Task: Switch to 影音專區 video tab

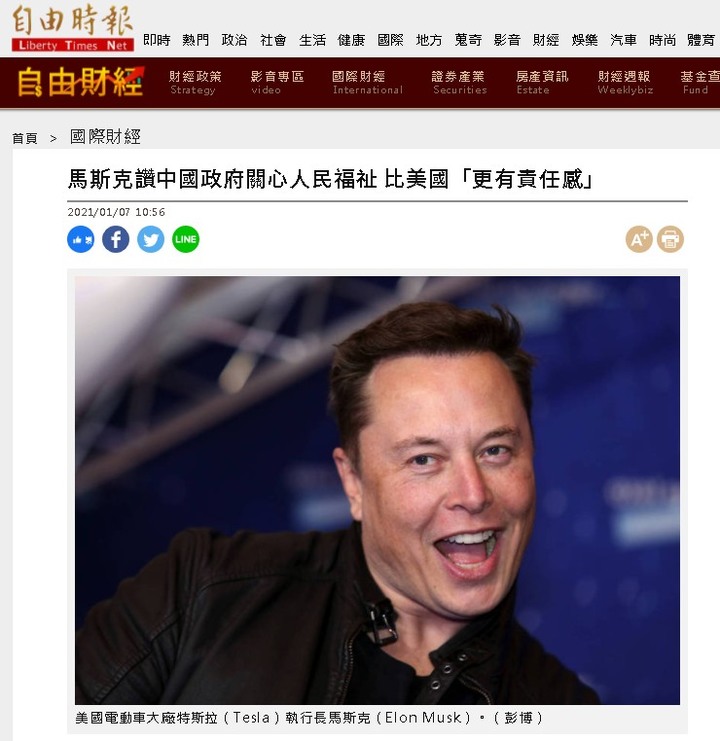Action: (x=277, y=83)
